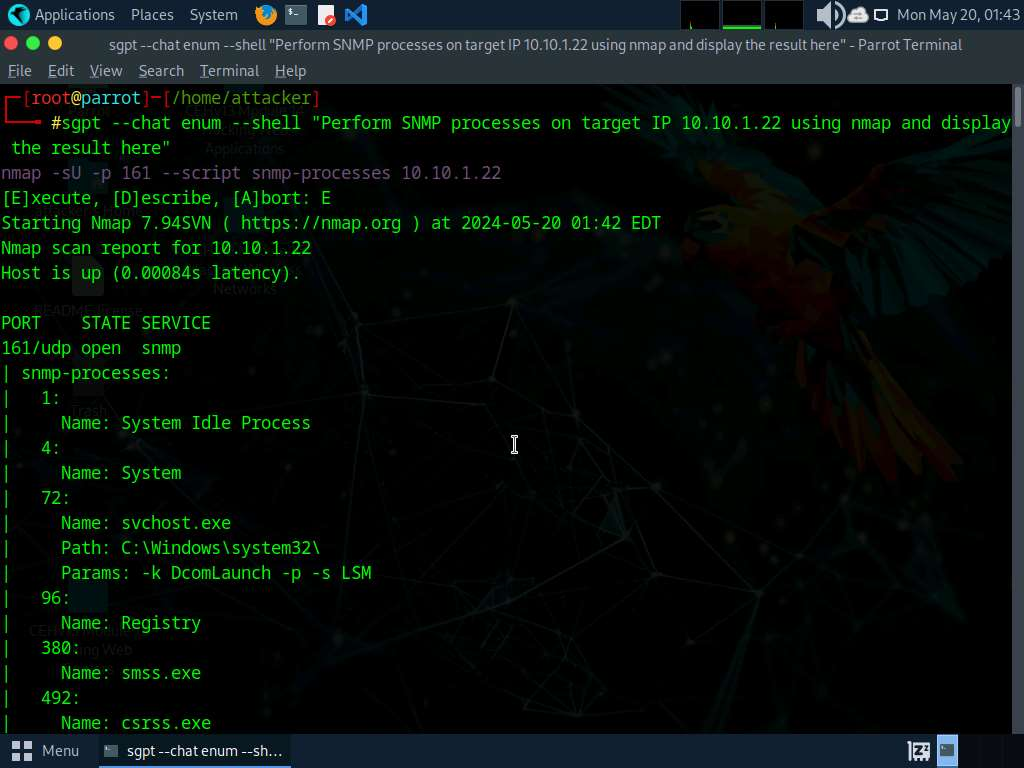Click the date and time clock
The width and height of the screenshot is (1024, 768).
point(957,15)
